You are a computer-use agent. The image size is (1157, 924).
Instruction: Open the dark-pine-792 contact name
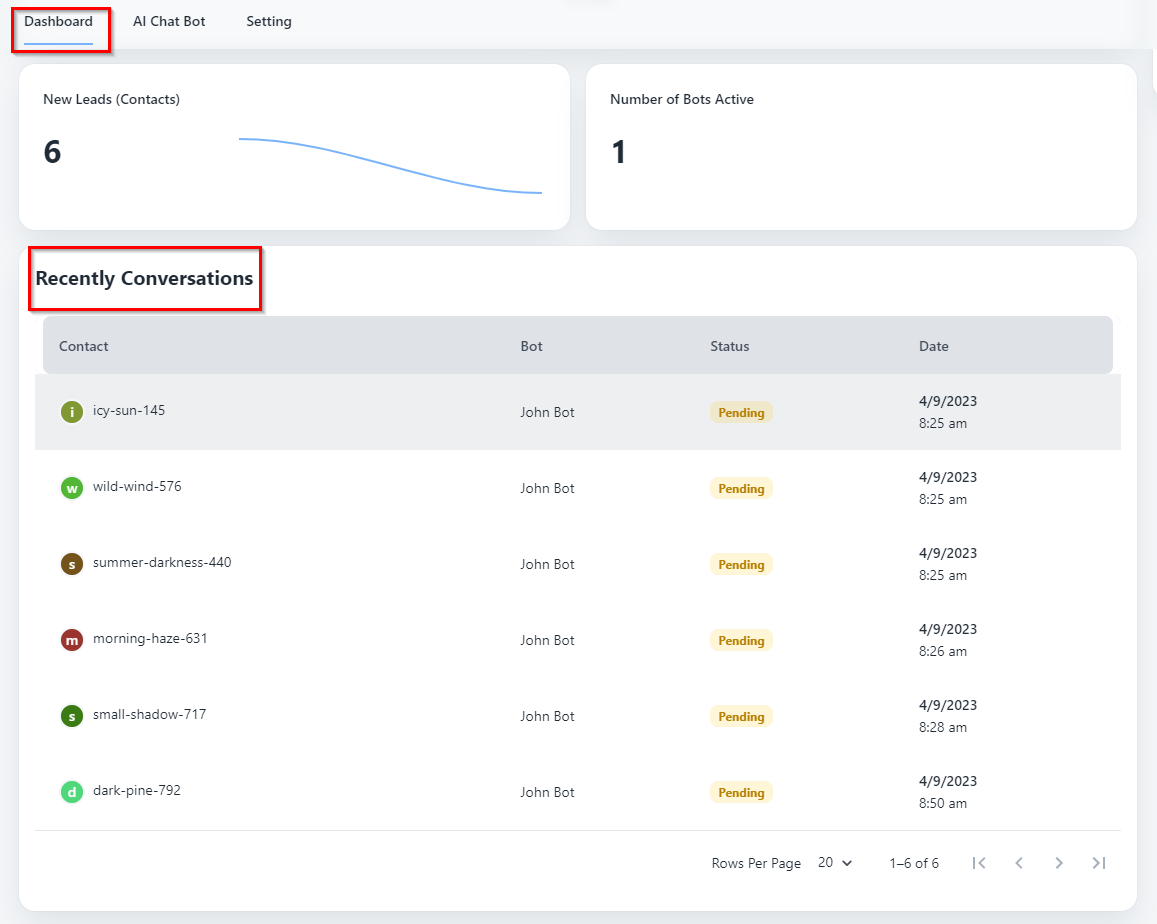[x=137, y=791]
